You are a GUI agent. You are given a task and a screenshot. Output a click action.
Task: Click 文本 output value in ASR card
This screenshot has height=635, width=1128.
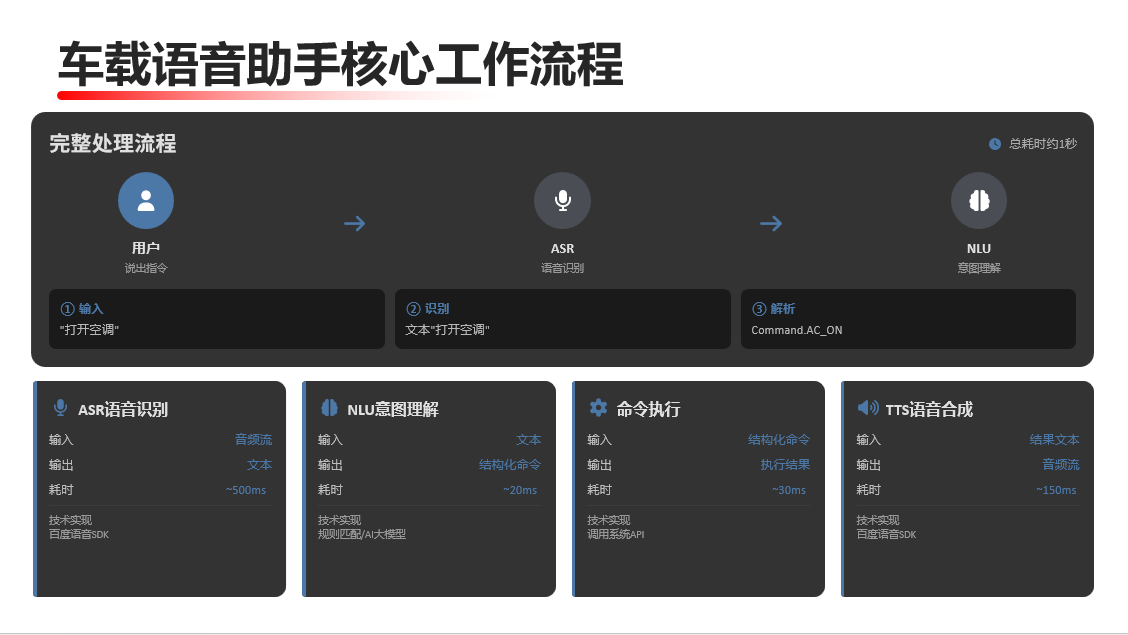click(x=260, y=465)
